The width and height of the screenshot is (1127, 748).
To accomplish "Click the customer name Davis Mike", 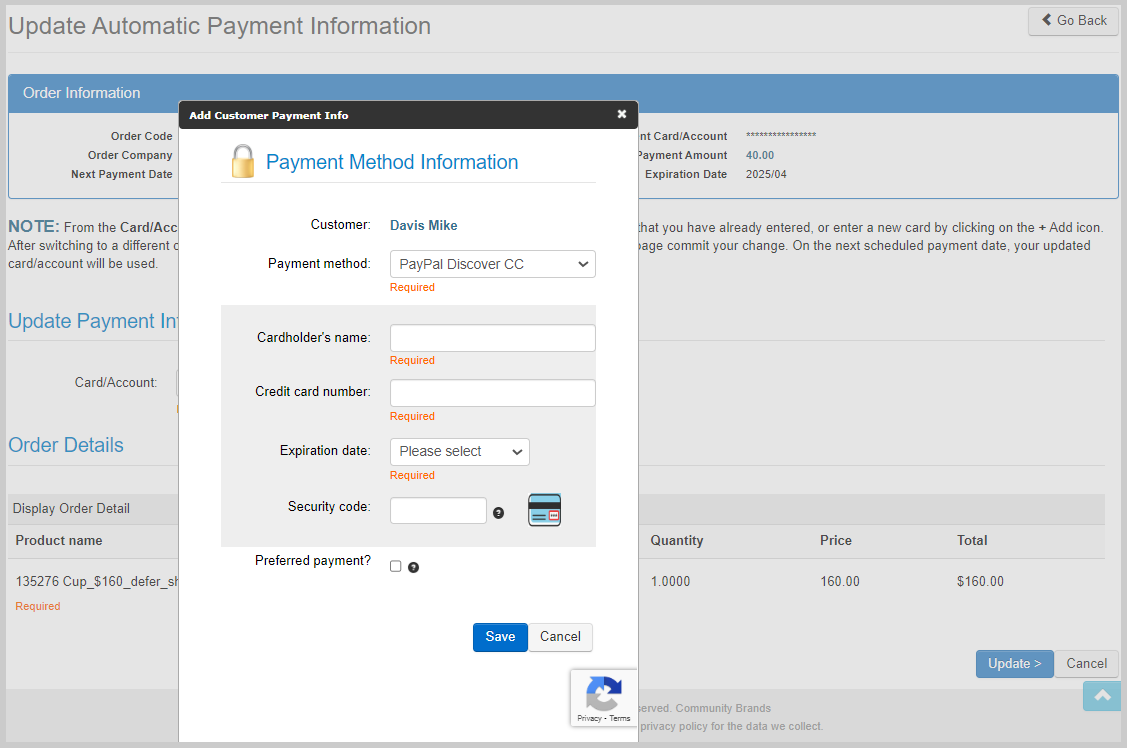I will tap(423, 226).
